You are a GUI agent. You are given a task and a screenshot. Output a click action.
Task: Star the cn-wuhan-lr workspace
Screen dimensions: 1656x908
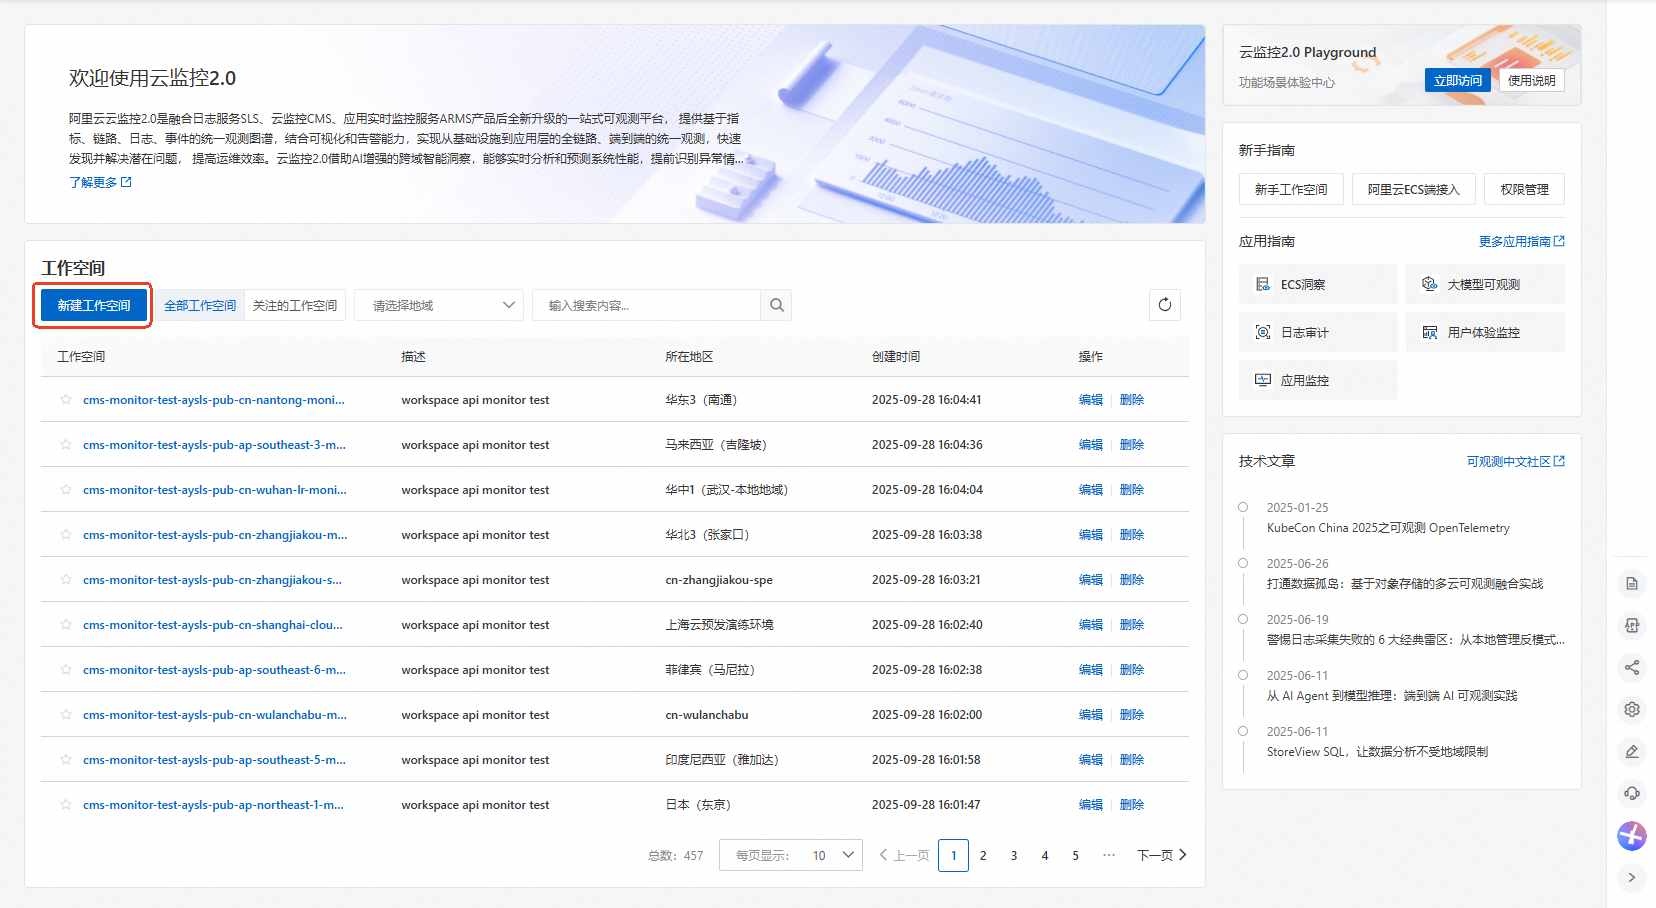click(x=66, y=490)
